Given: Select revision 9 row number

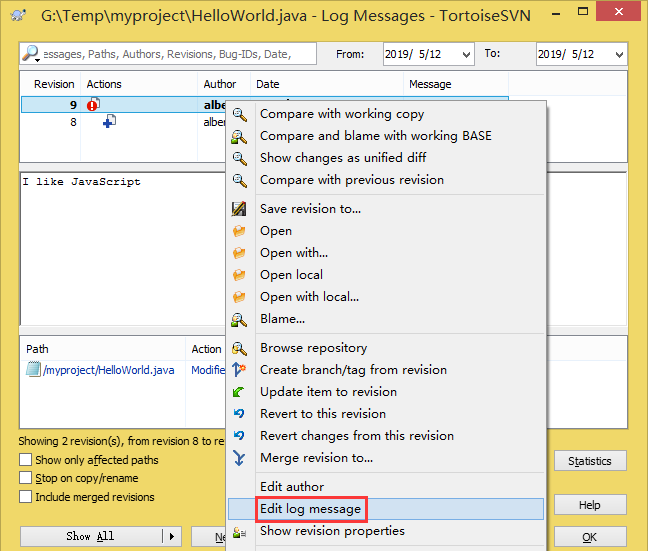Looking at the screenshot, I should pyautogui.click(x=73, y=105).
